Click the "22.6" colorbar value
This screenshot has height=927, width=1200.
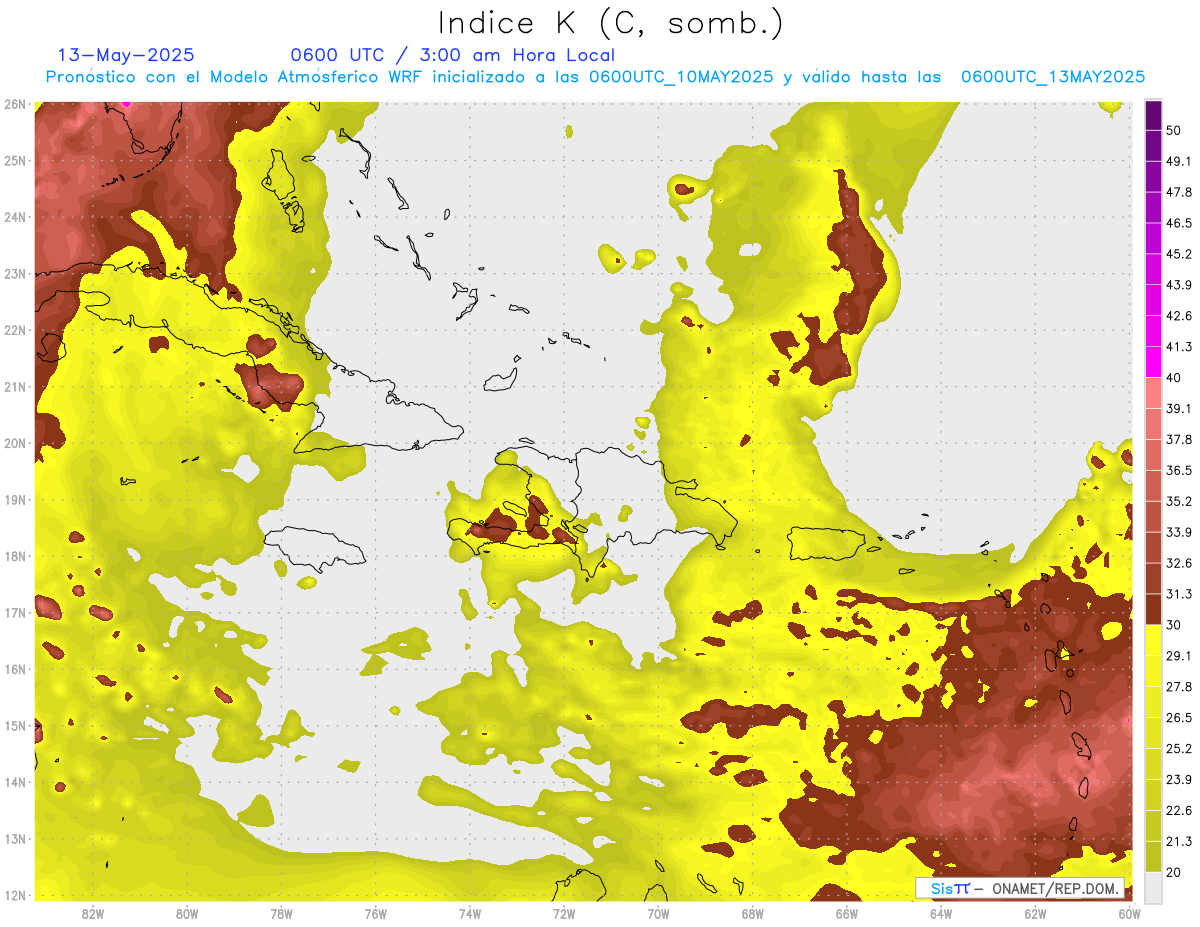(x=1179, y=811)
